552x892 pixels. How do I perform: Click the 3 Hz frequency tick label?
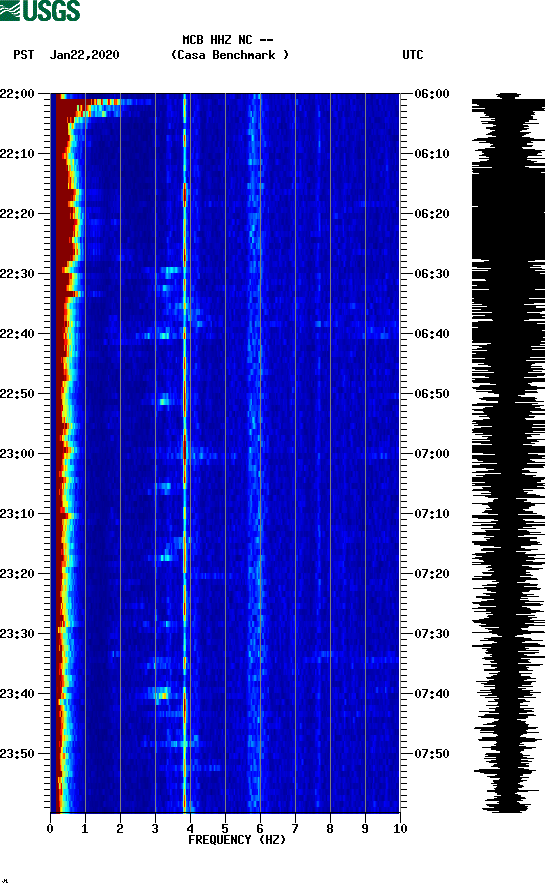(155, 829)
